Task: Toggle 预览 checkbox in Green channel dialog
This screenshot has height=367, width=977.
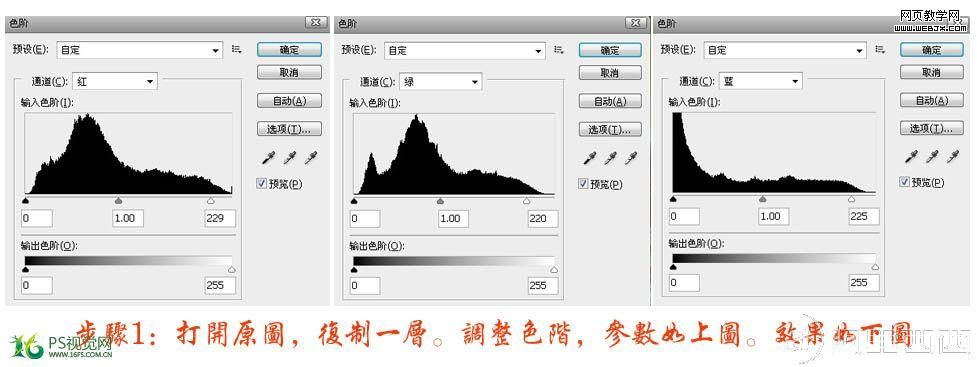Action: click(583, 183)
